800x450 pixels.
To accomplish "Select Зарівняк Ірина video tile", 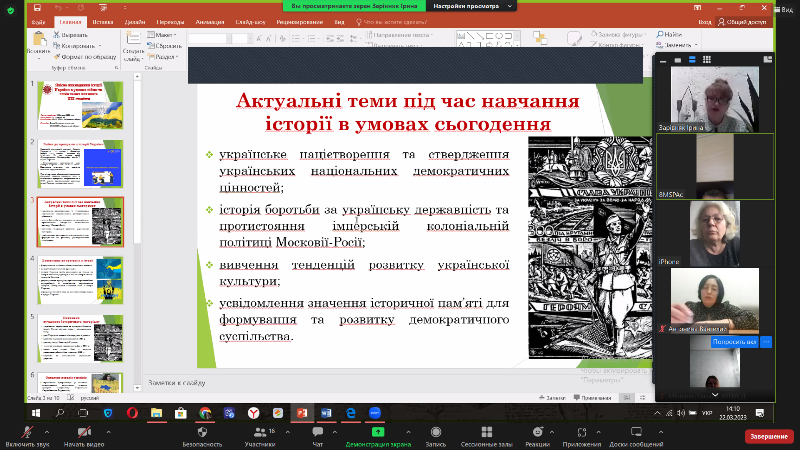I will 715,99.
